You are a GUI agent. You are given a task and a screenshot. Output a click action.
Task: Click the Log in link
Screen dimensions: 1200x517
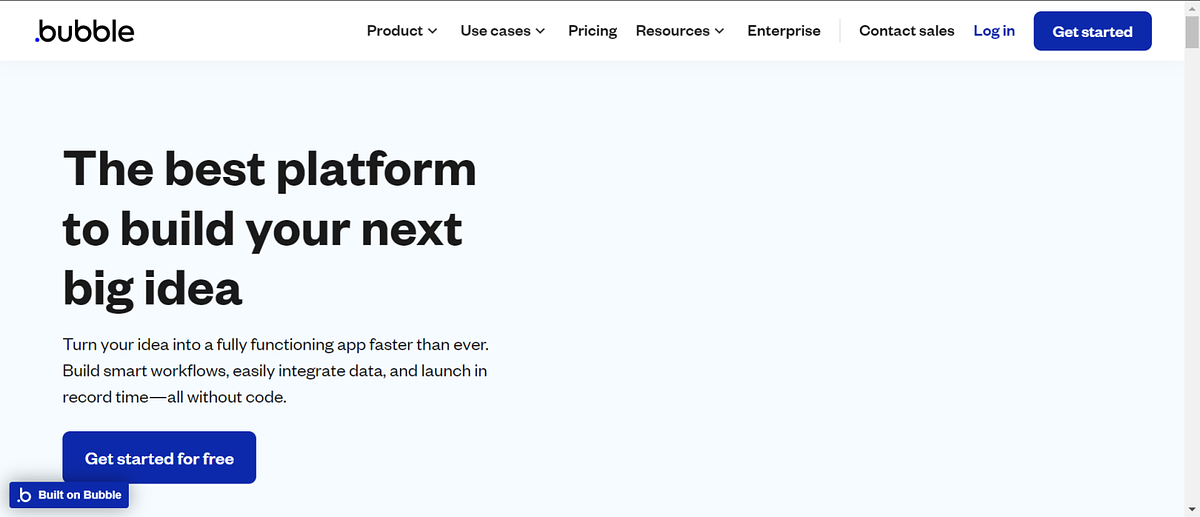994,31
